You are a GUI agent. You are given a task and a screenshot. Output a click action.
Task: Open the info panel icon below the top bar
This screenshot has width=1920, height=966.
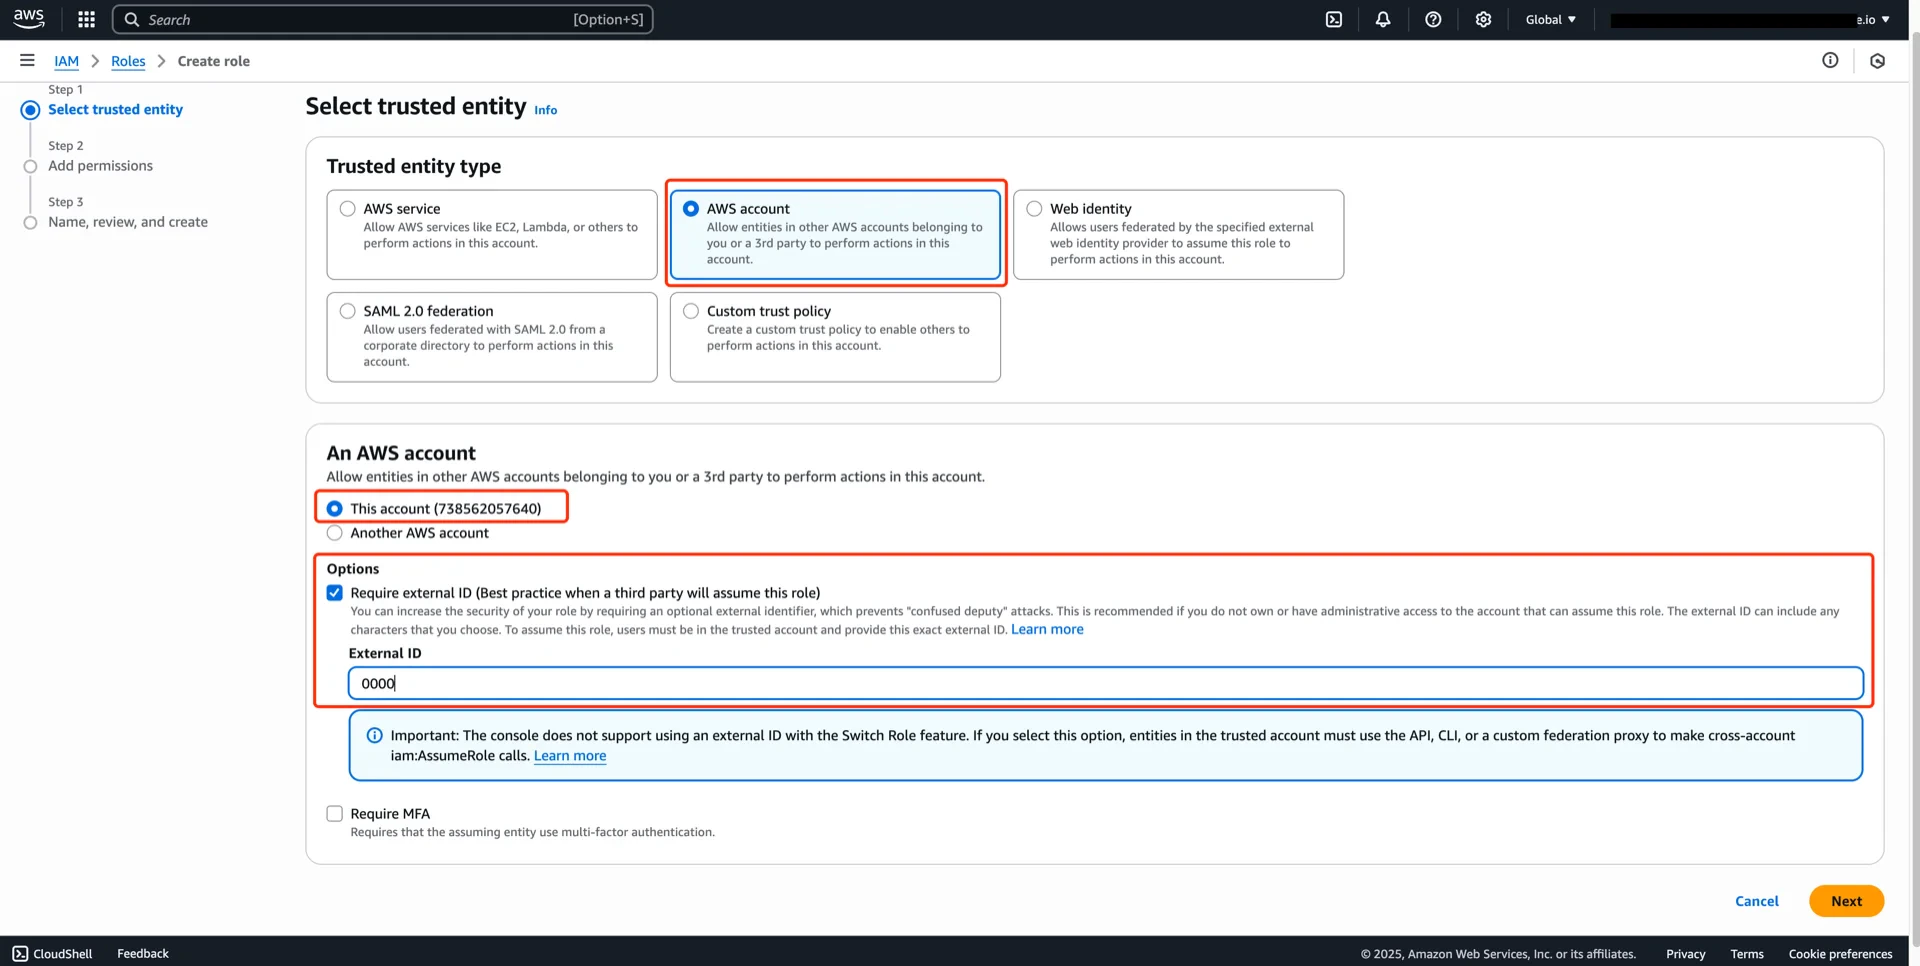click(x=1830, y=61)
